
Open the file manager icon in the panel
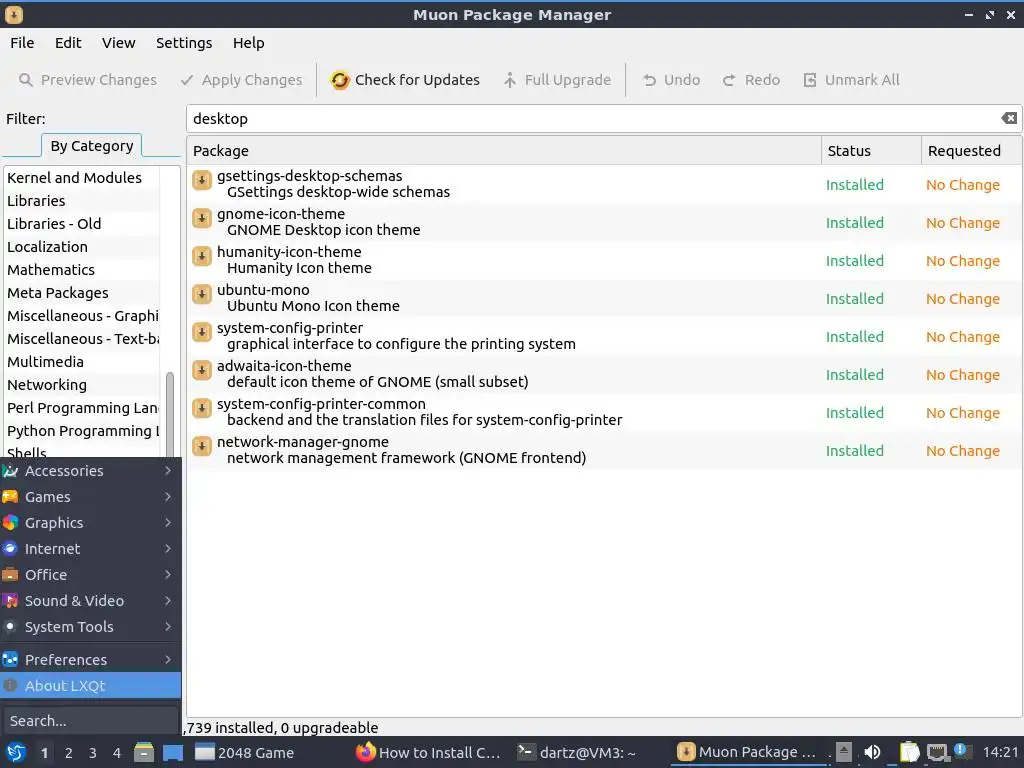tap(144, 752)
